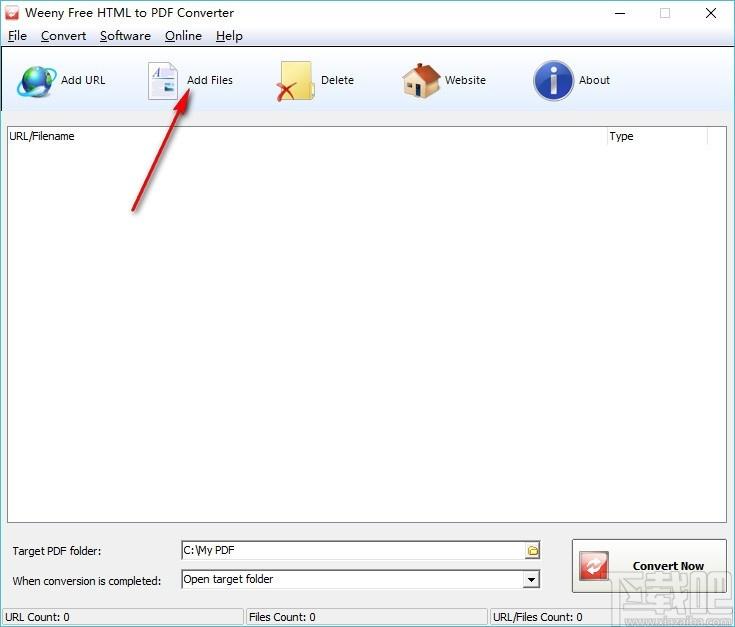Click the Add URL label
The image size is (735, 627).
pyautogui.click(x=83, y=80)
